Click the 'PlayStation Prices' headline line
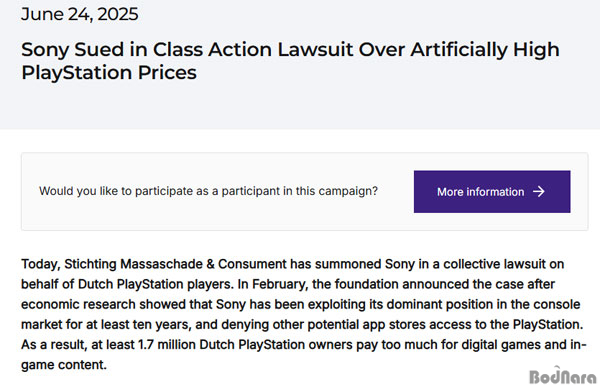The image size is (600, 387). [109, 72]
